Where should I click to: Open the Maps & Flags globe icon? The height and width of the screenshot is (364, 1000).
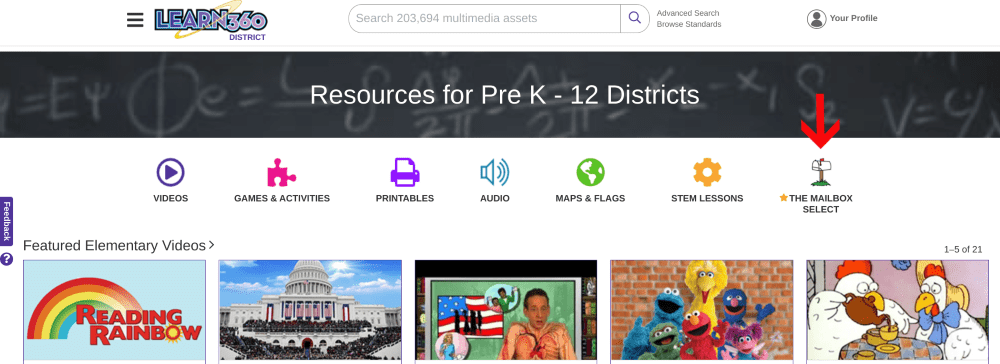click(x=591, y=172)
